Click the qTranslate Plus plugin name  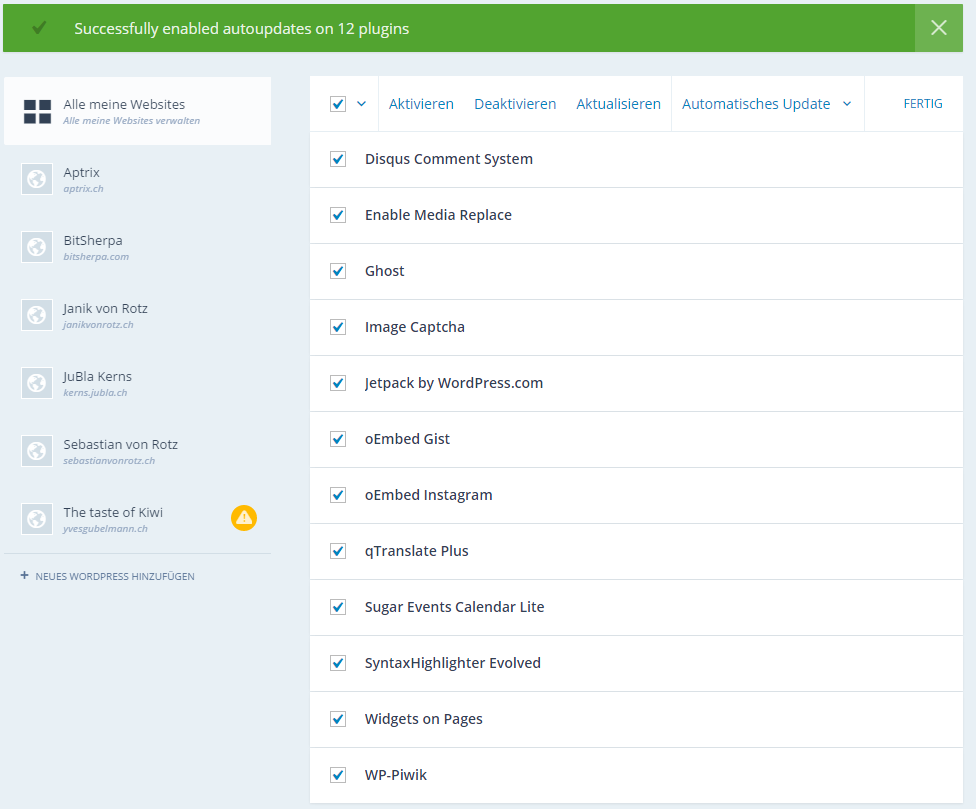click(416, 551)
